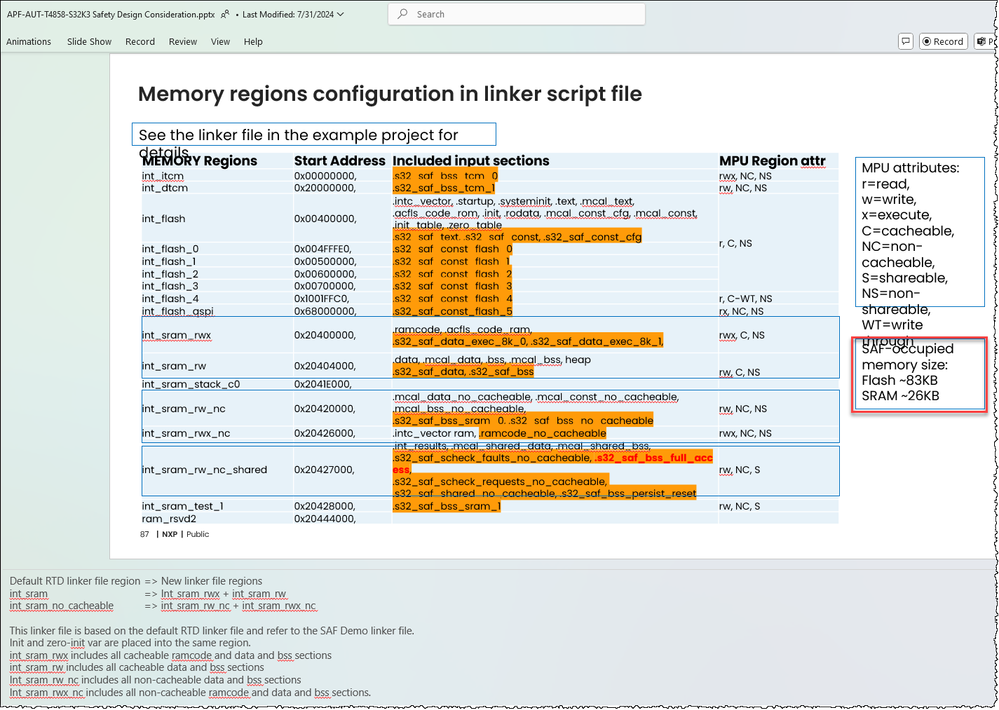Open the Slide Show tab
The image size is (999, 710).
[89, 41]
